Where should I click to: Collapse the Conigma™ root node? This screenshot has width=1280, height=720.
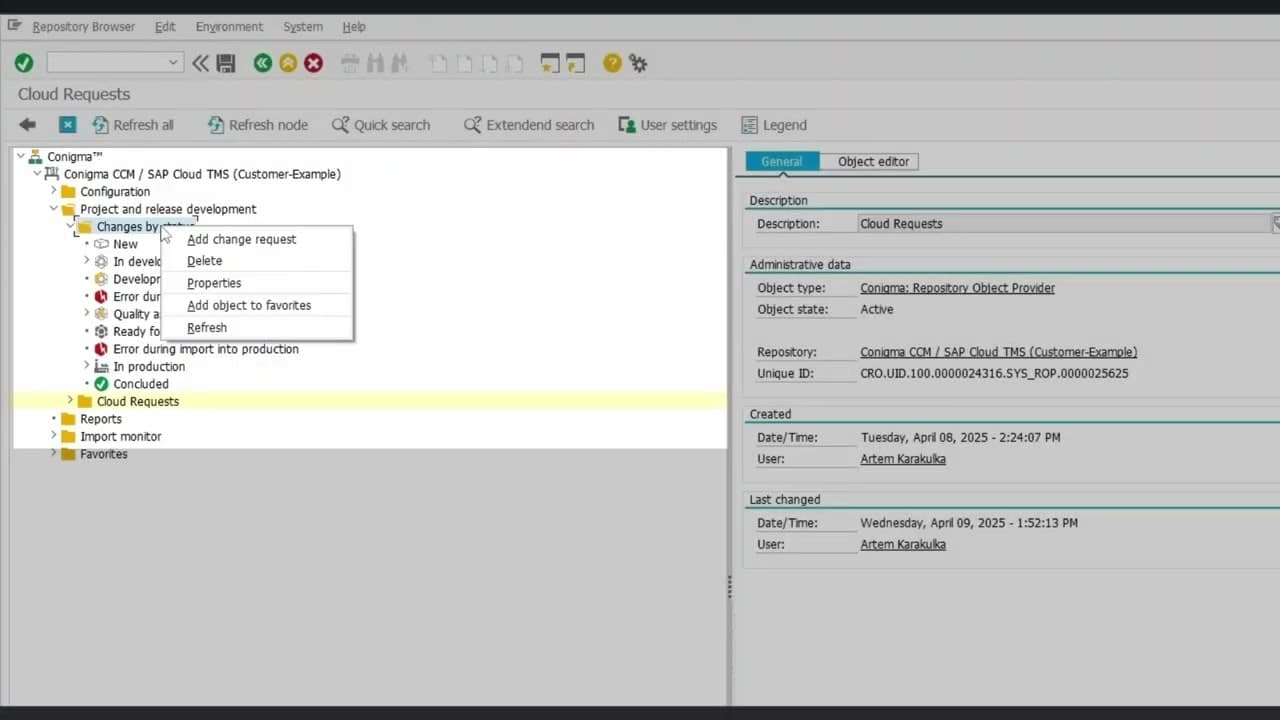tap(20, 156)
